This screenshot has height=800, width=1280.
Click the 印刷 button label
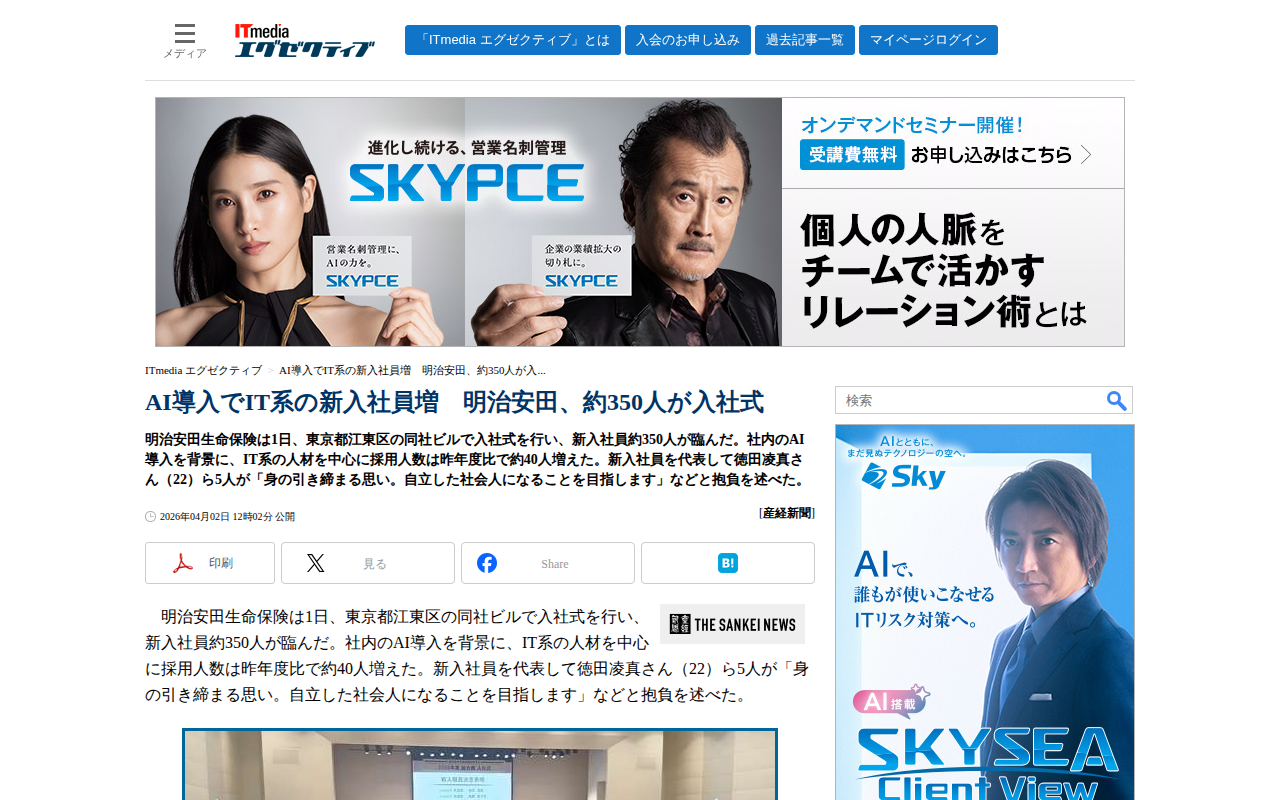click(221, 563)
